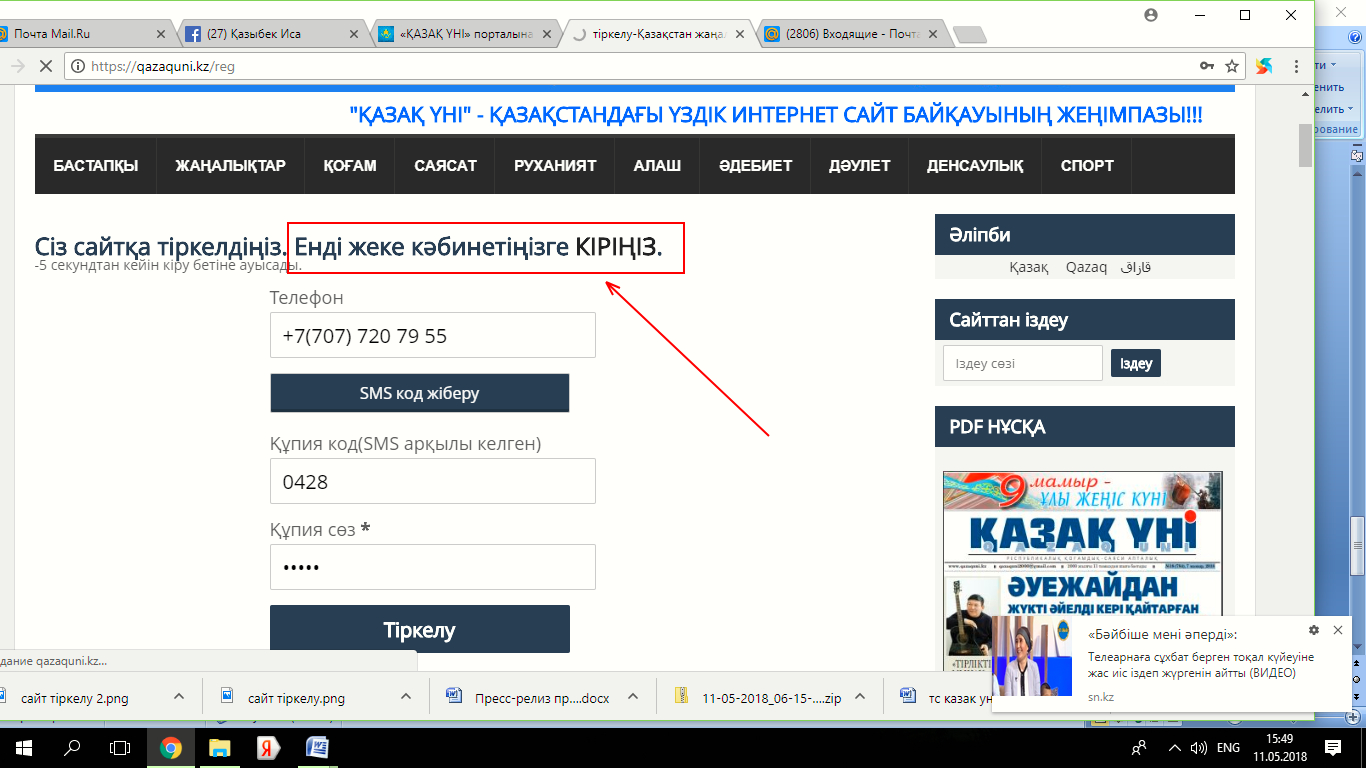The image size is (1366, 768).
Task: Open settings gear on the sn.kz notification
Action: [x=1314, y=630]
